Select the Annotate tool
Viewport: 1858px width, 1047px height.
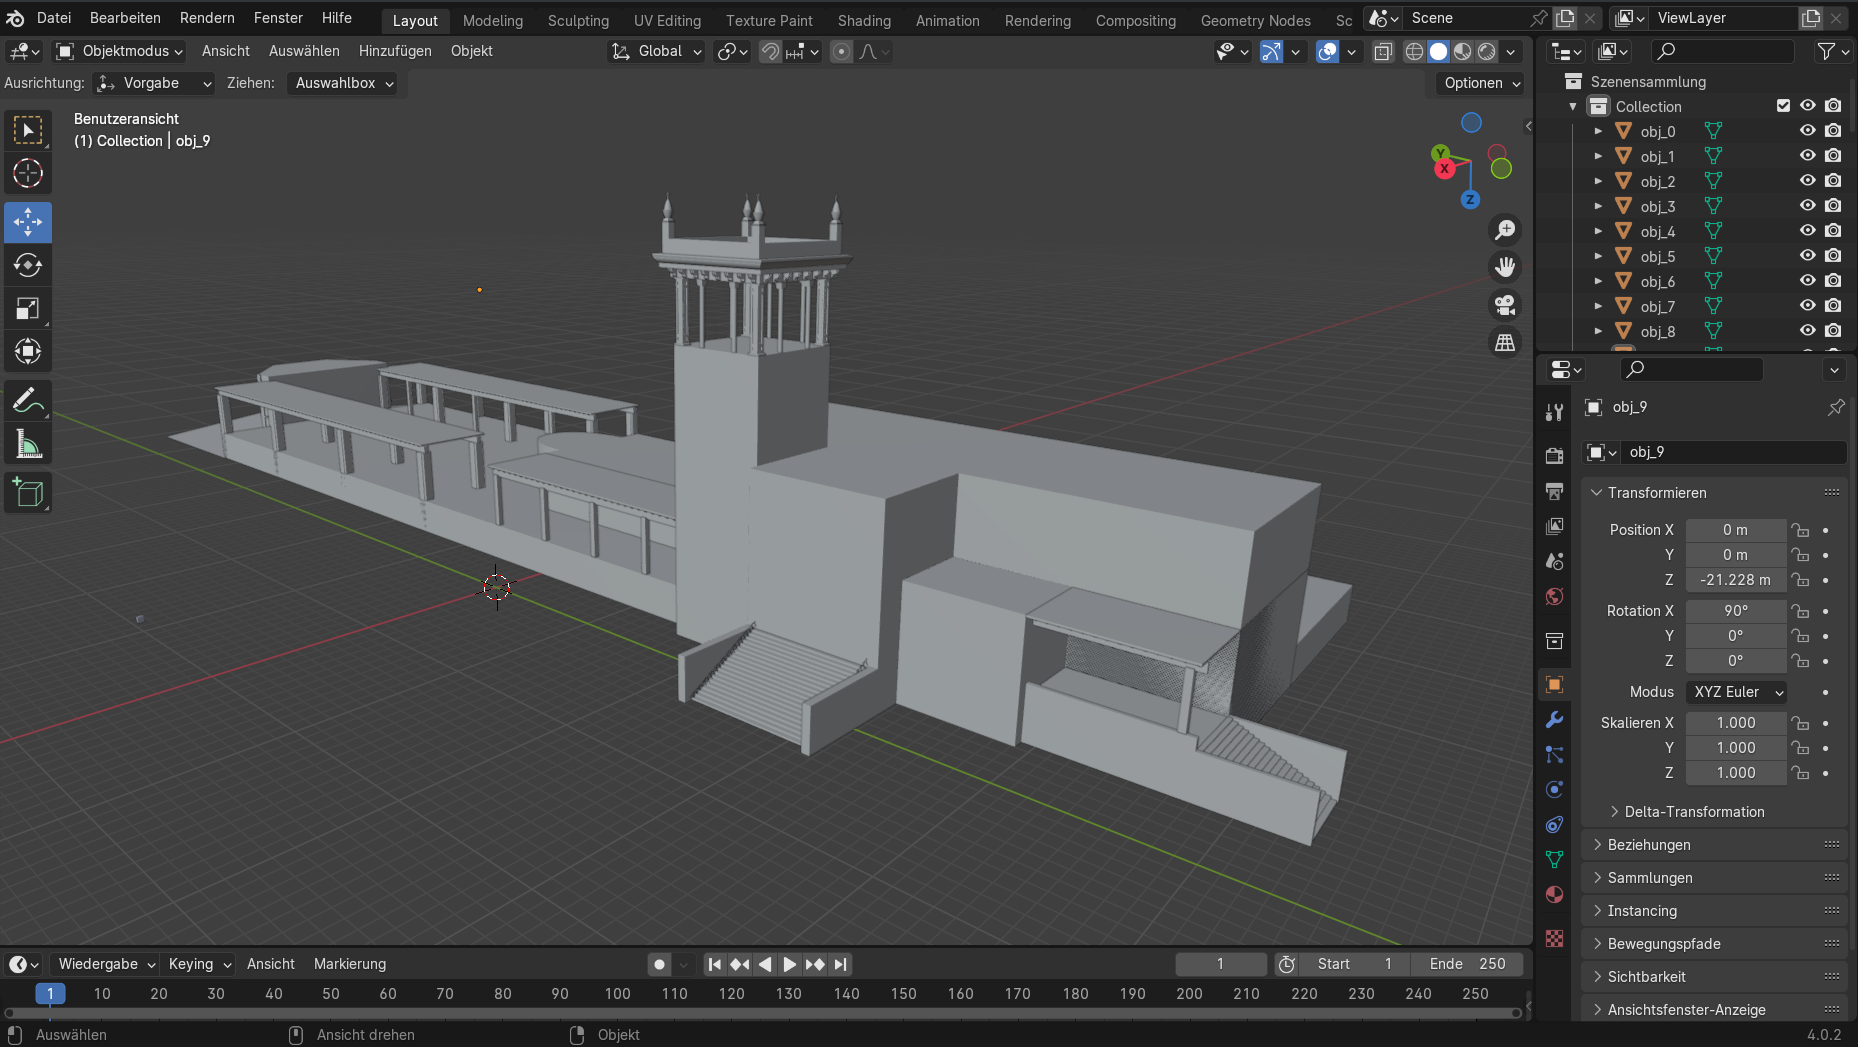coord(28,399)
